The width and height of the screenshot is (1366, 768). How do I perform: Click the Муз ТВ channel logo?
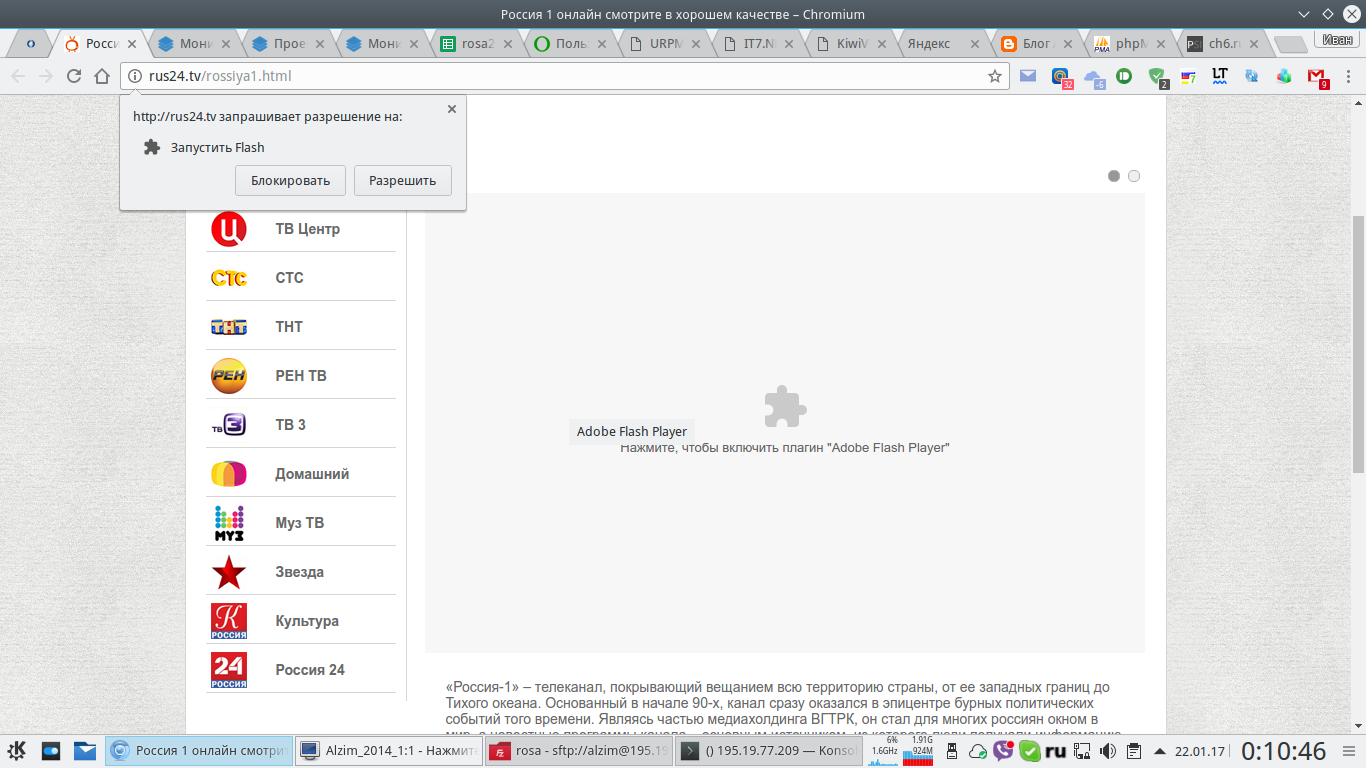point(229,523)
